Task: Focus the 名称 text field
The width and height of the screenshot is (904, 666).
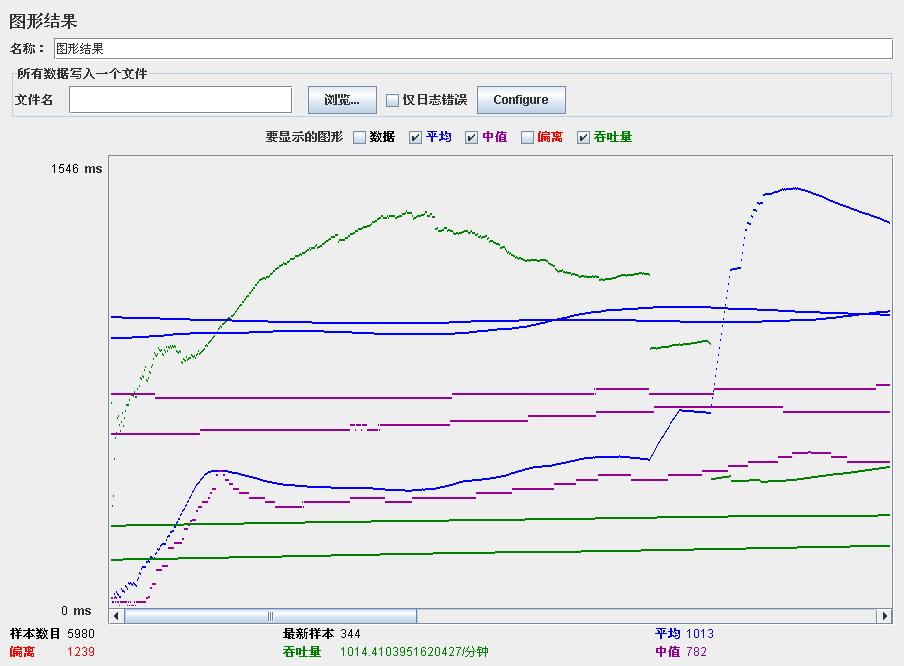Action: click(x=473, y=48)
